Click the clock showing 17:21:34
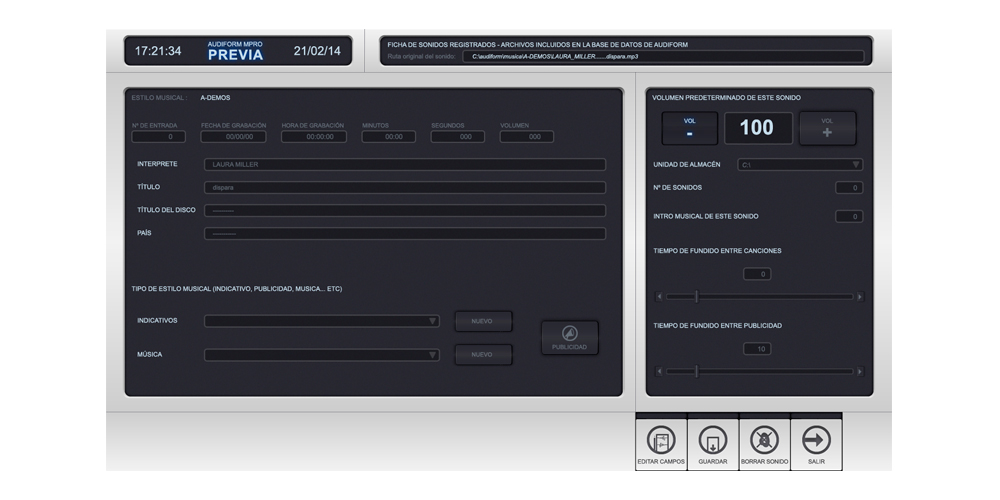 [158, 51]
